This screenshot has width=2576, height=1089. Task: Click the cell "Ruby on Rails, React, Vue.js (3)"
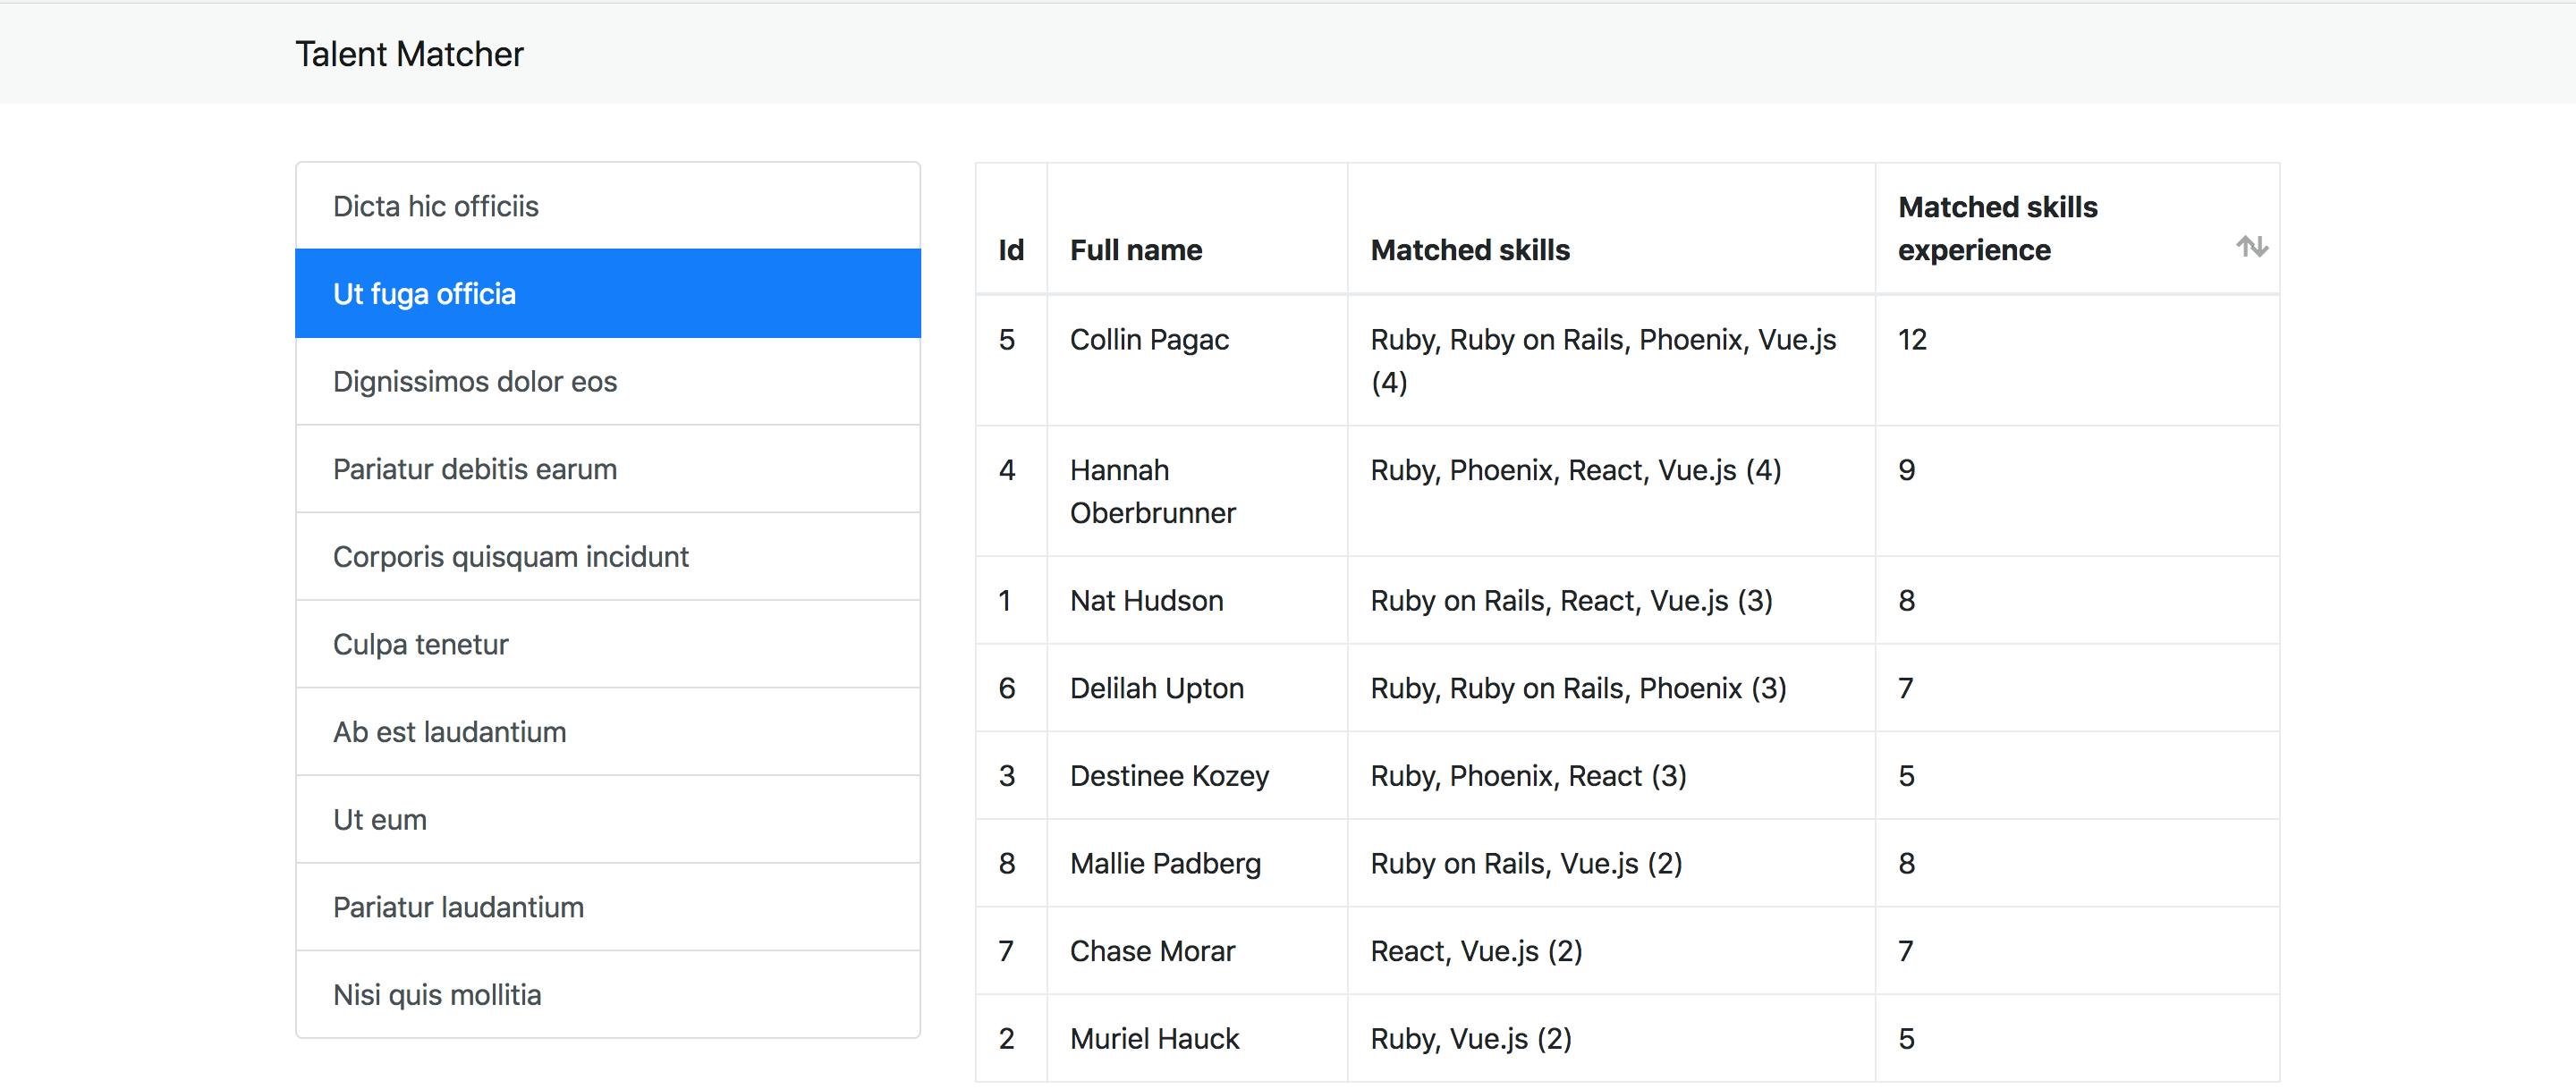tap(1611, 600)
